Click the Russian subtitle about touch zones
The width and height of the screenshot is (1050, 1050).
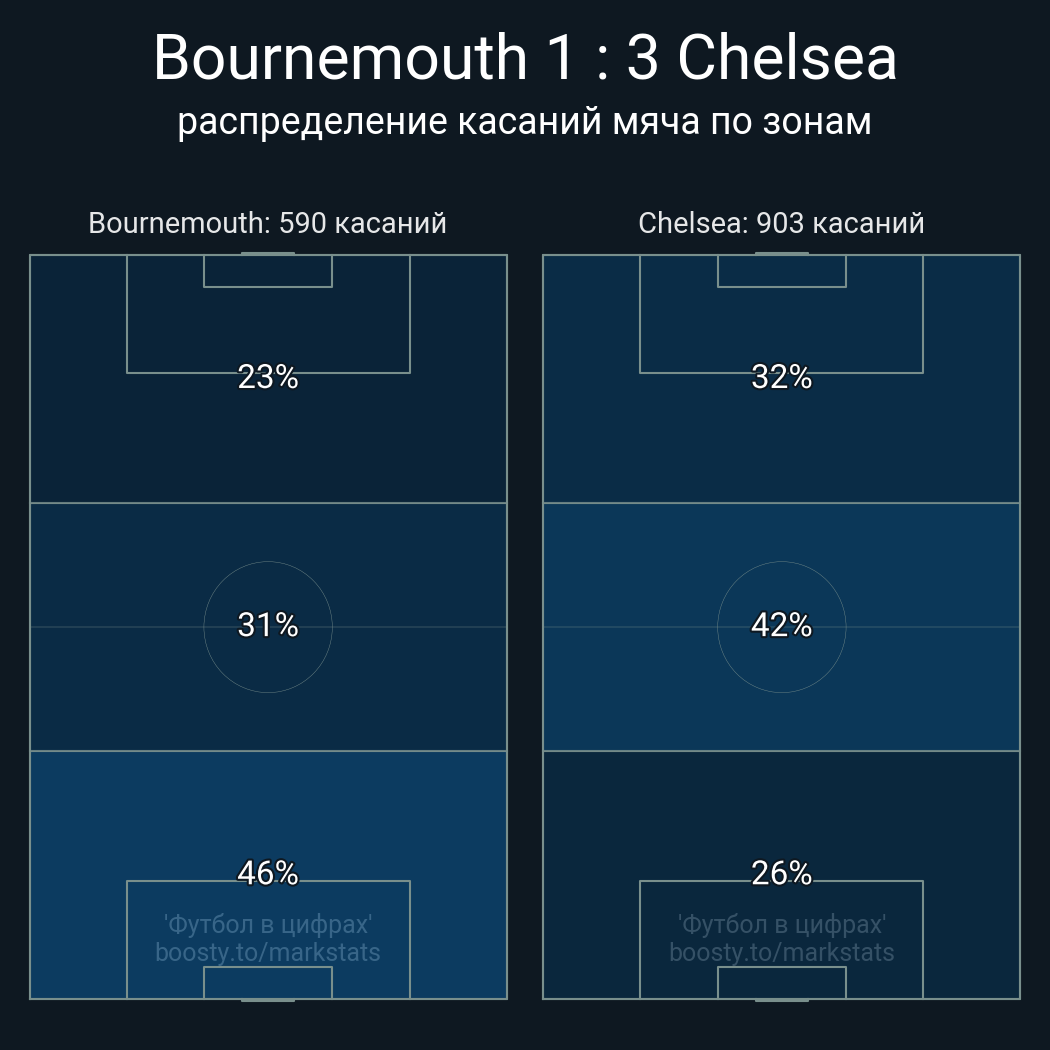tap(525, 122)
